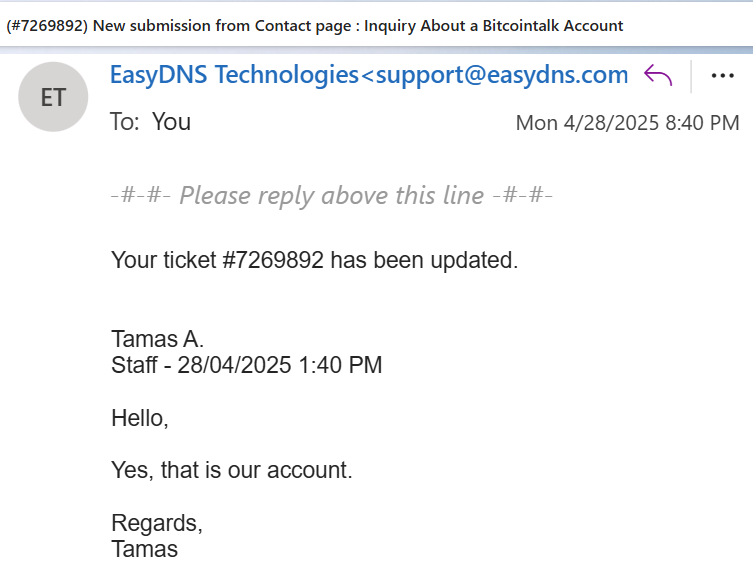Click the 'Please reply above this line' text

(331, 195)
